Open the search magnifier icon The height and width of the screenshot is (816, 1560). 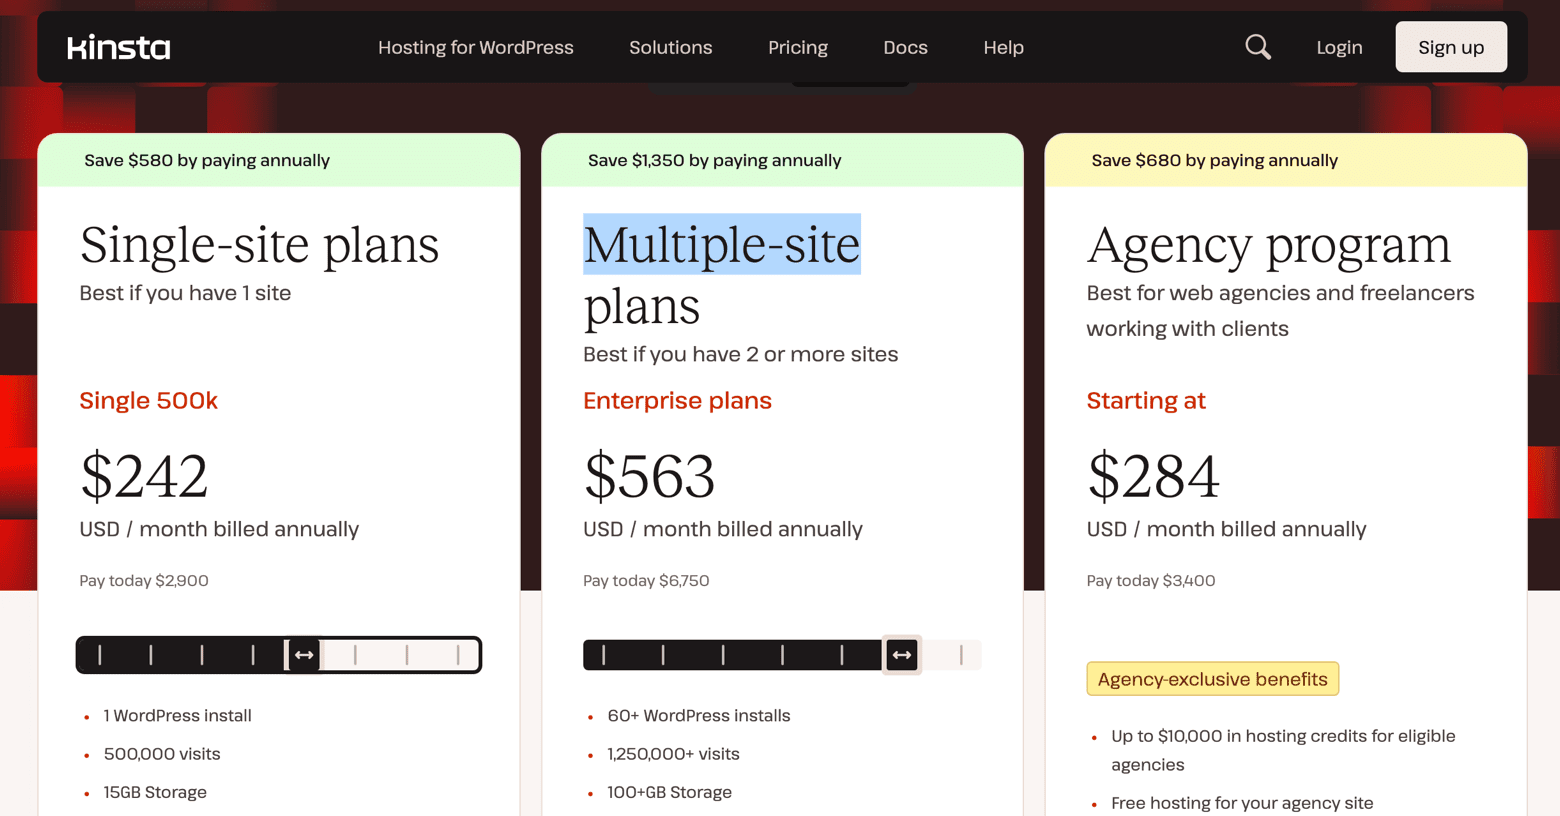pos(1258,47)
